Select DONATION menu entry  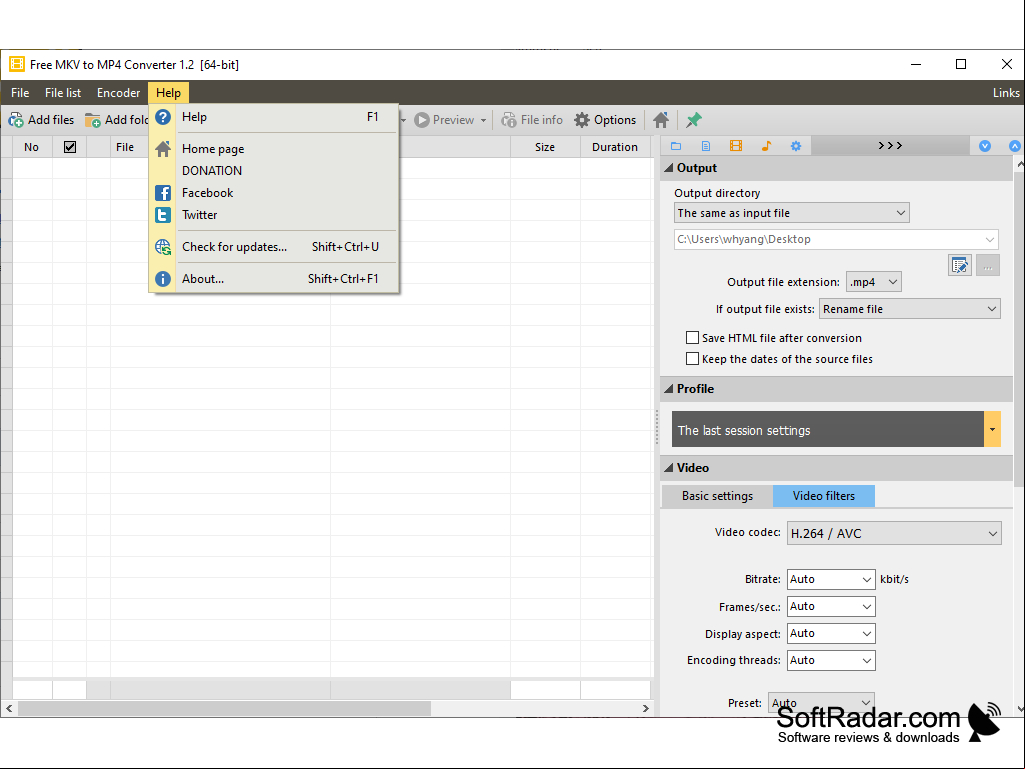click(x=275, y=171)
